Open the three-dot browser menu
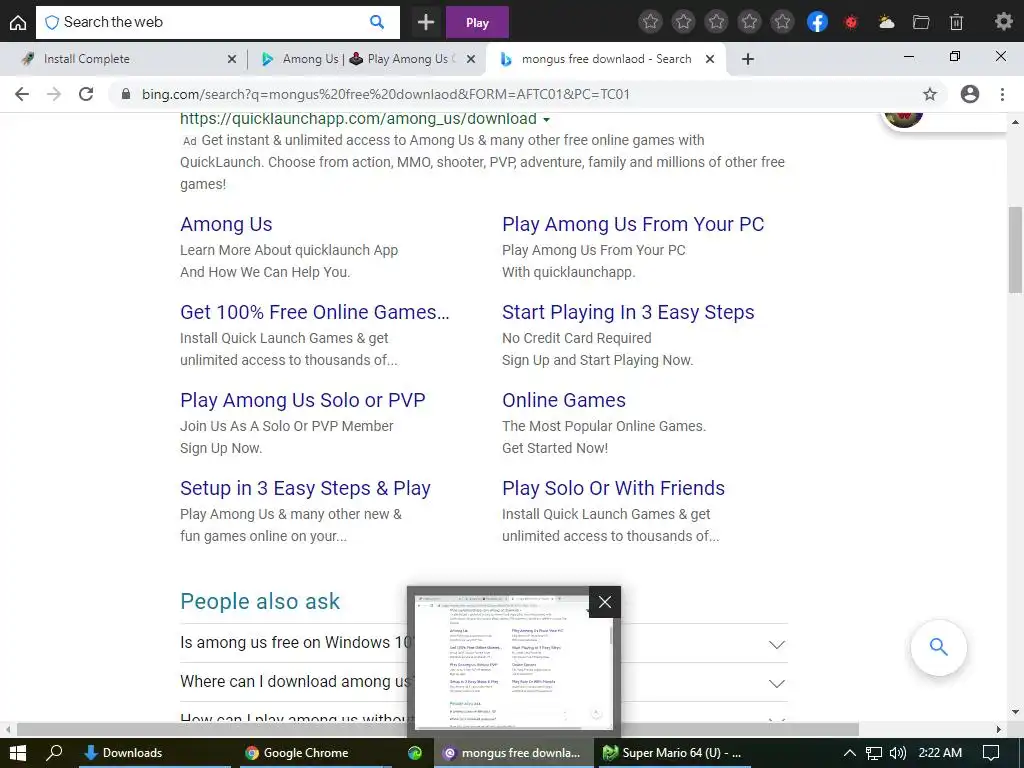The width and height of the screenshot is (1024, 768). coord(1002,94)
